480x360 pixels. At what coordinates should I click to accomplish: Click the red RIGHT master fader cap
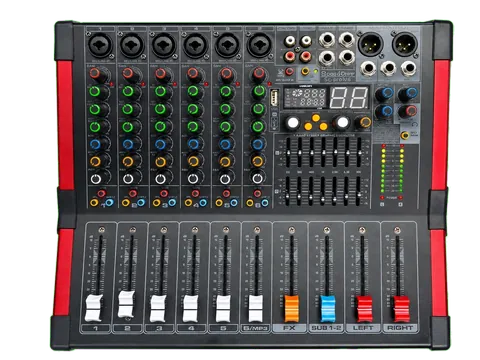(401, 309)
